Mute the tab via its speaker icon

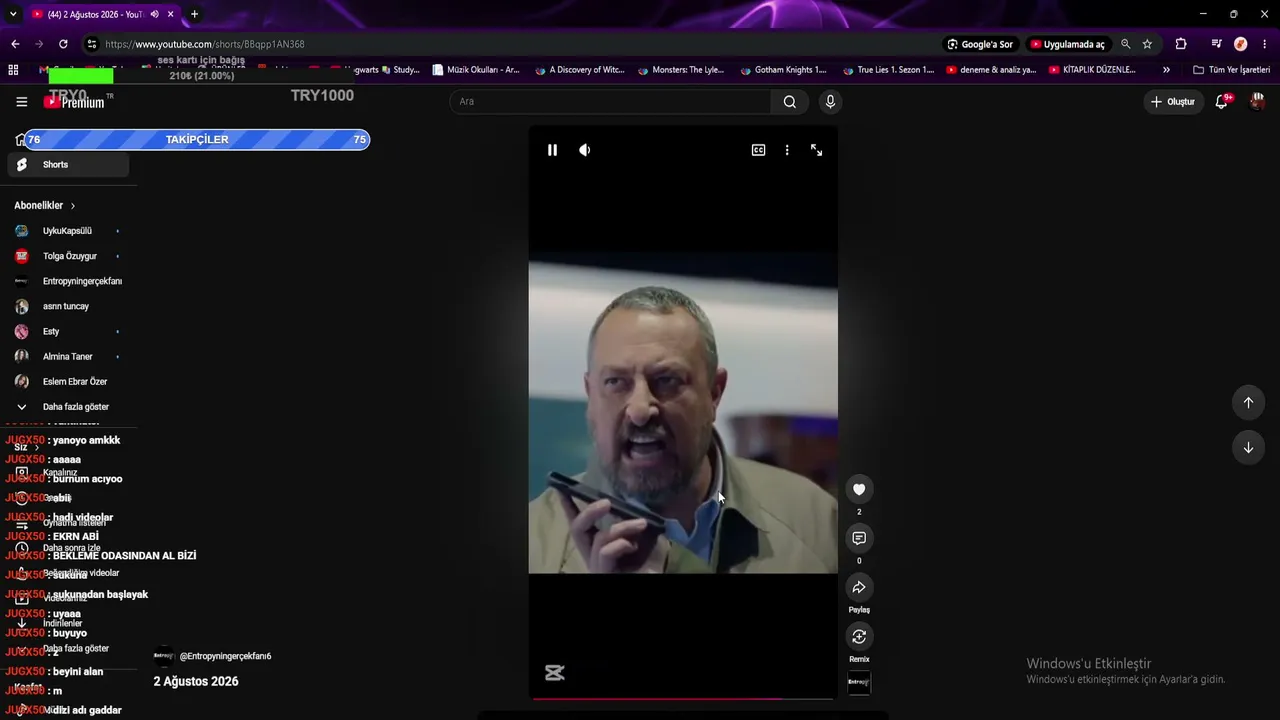[x=154, y=14]
